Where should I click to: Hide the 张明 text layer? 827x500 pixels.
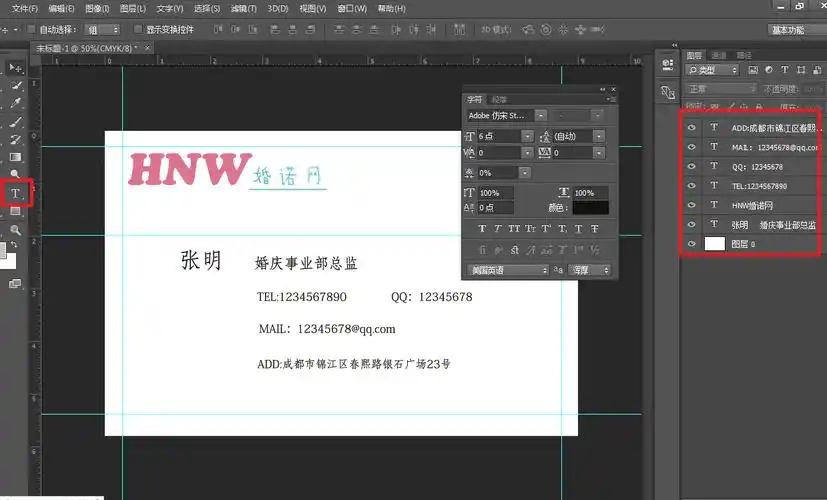[x=691, y=225]
